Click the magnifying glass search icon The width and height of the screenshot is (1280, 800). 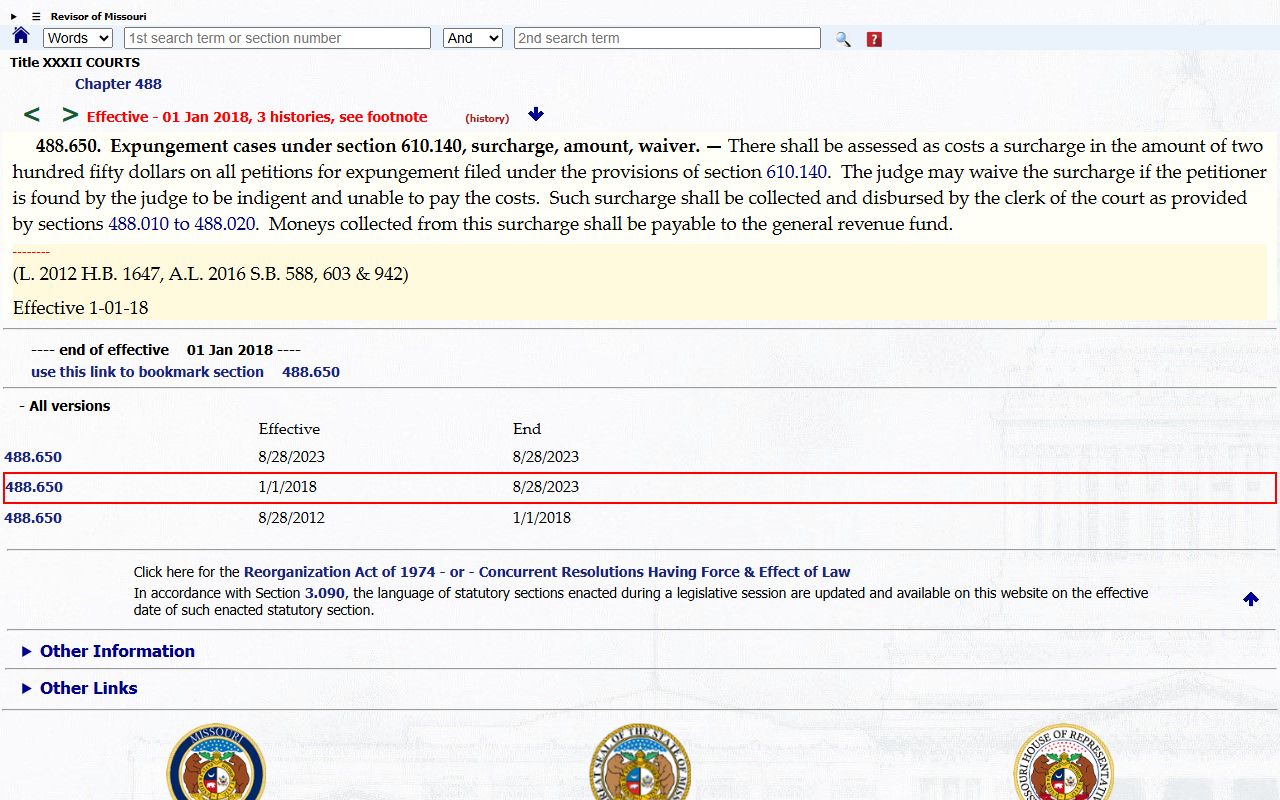pos(843,39)
